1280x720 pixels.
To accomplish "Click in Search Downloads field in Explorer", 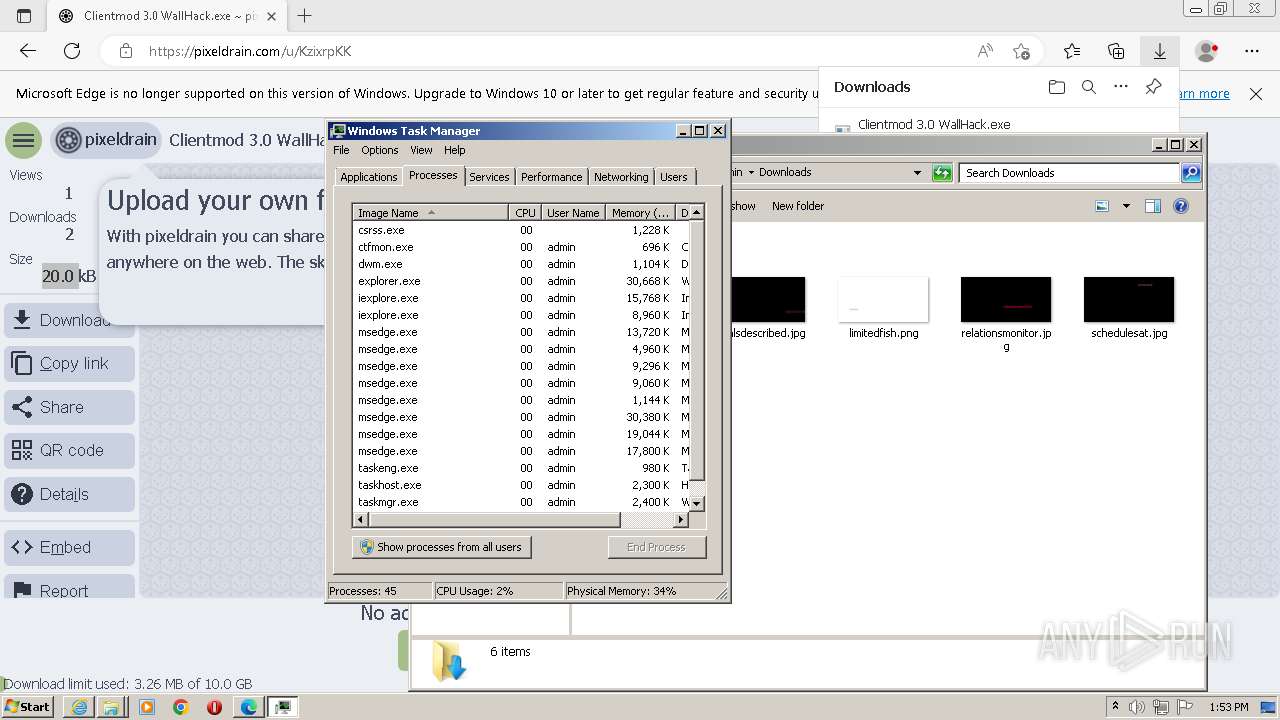I will point(1069,173).
